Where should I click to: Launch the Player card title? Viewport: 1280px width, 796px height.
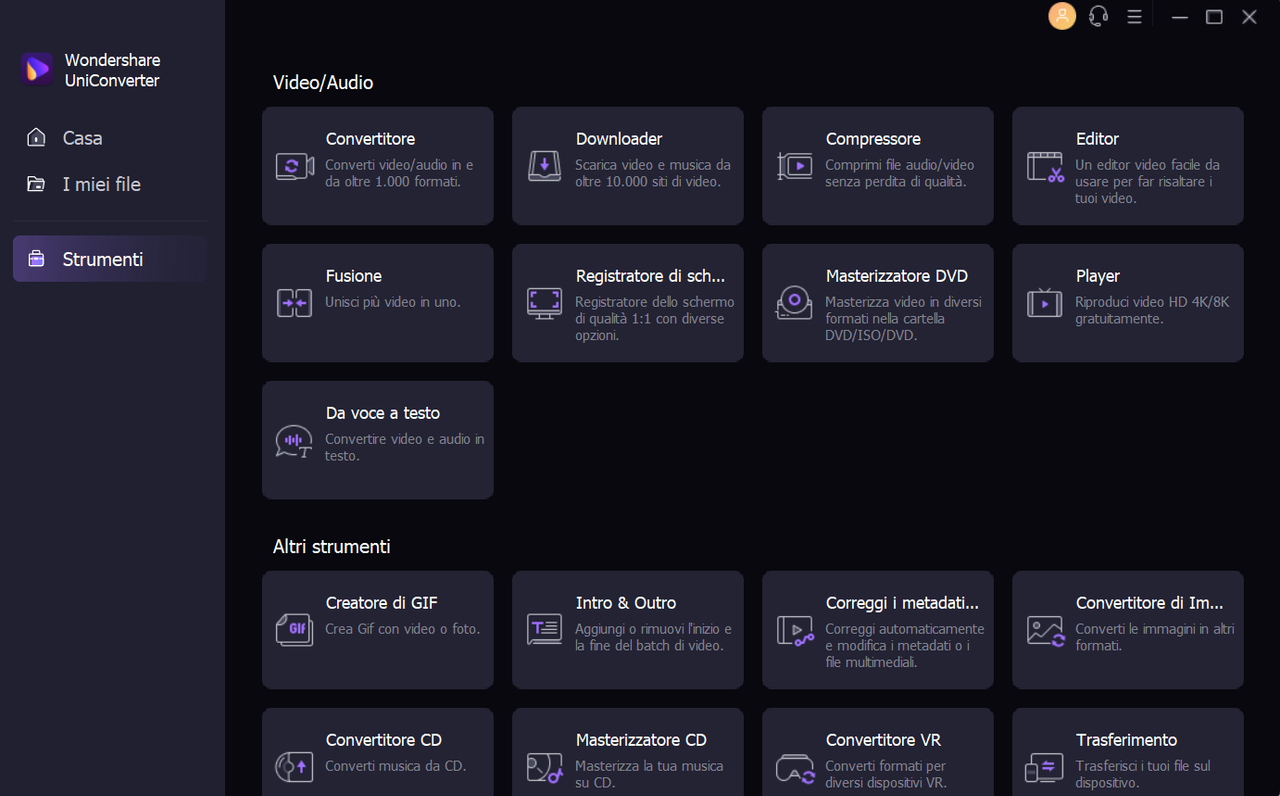point(1098,276)
